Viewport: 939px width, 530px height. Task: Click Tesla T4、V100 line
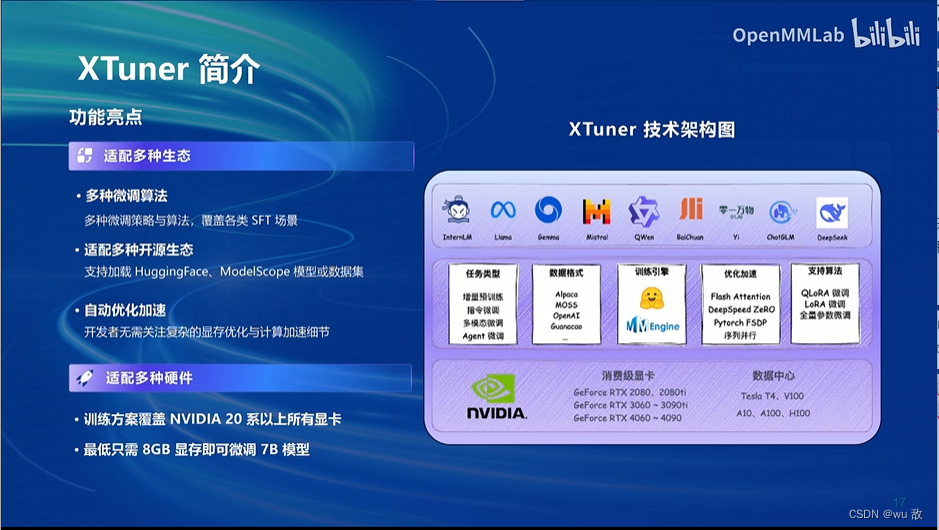pos(773,396)
